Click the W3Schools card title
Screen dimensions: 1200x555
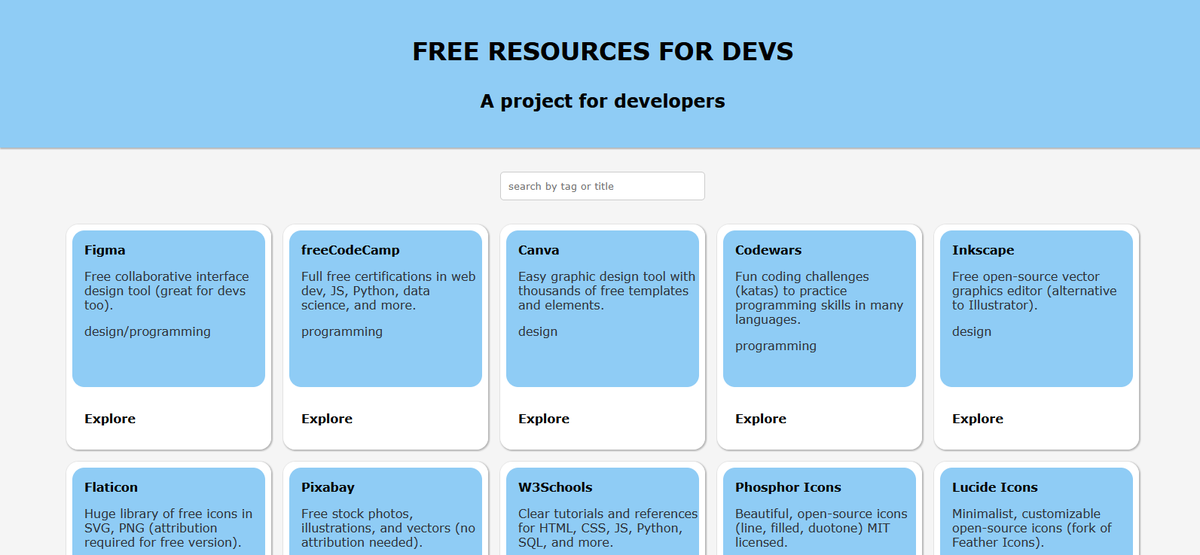(555, 487)
